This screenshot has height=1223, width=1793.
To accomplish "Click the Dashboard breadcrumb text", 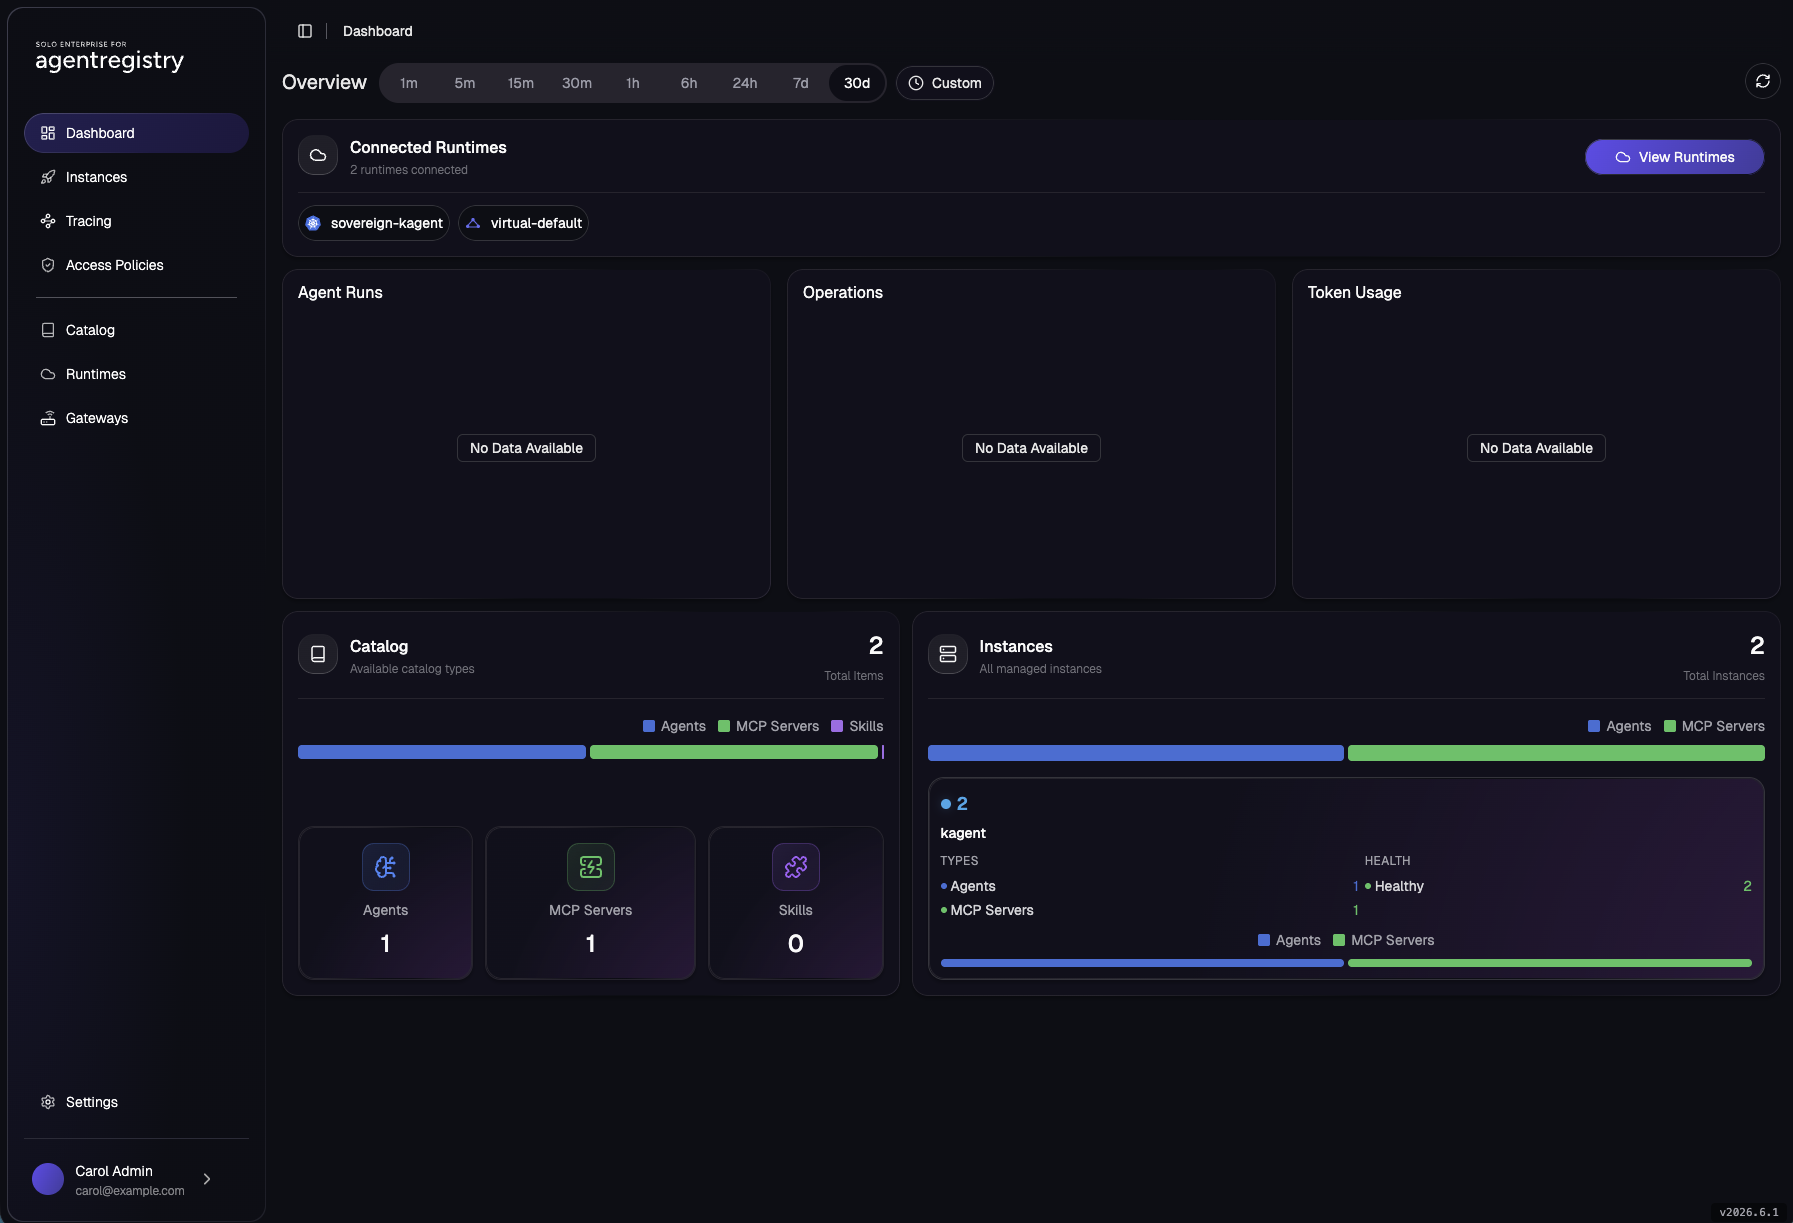I will 378,31.
